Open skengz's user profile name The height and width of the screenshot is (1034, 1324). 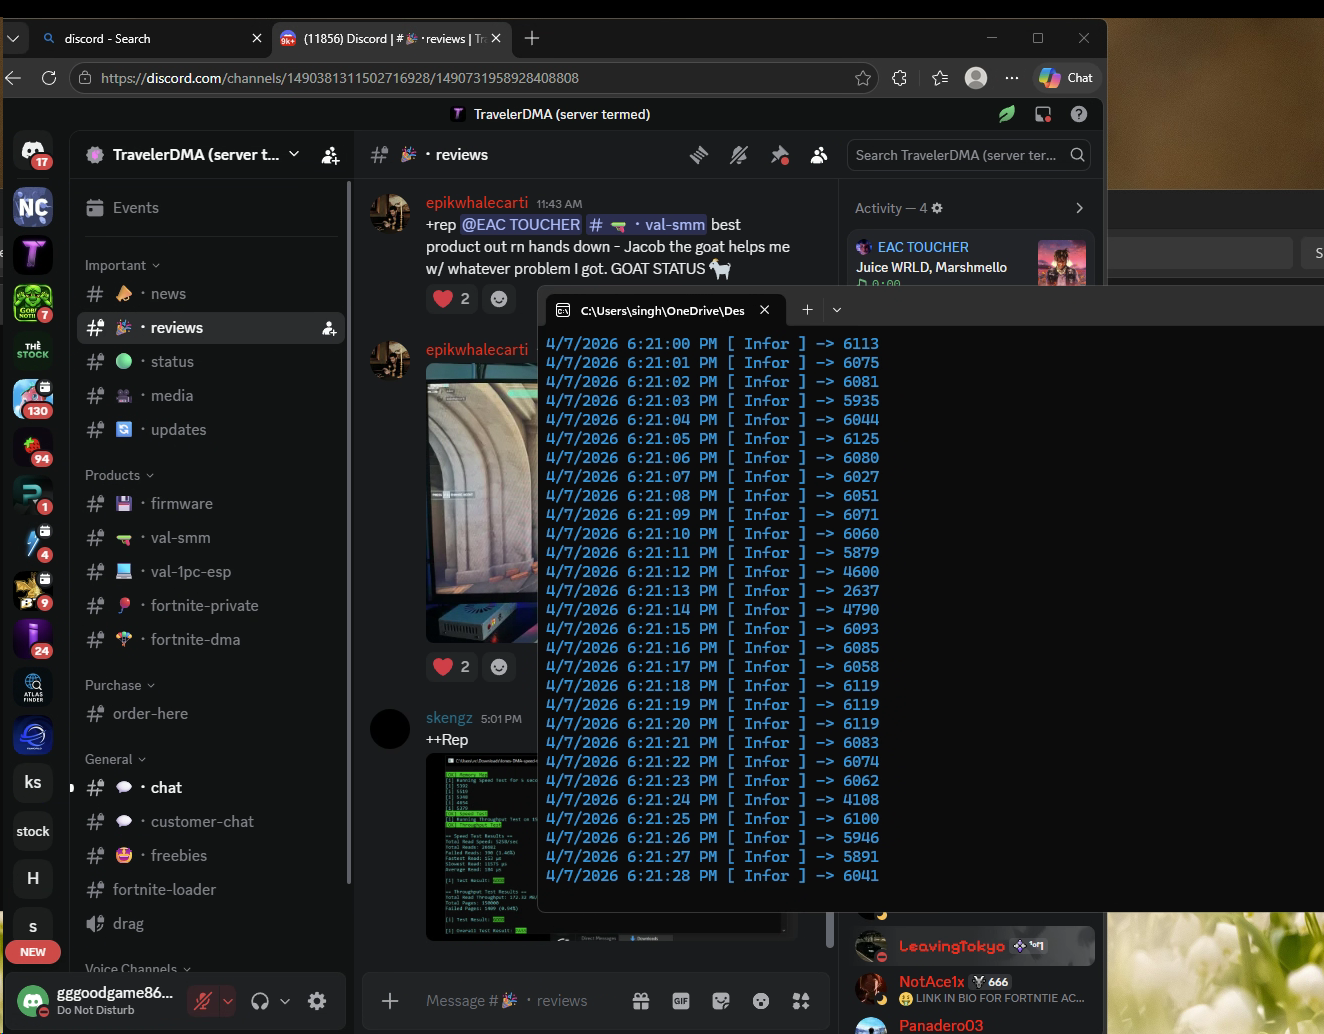coord(449,718)
